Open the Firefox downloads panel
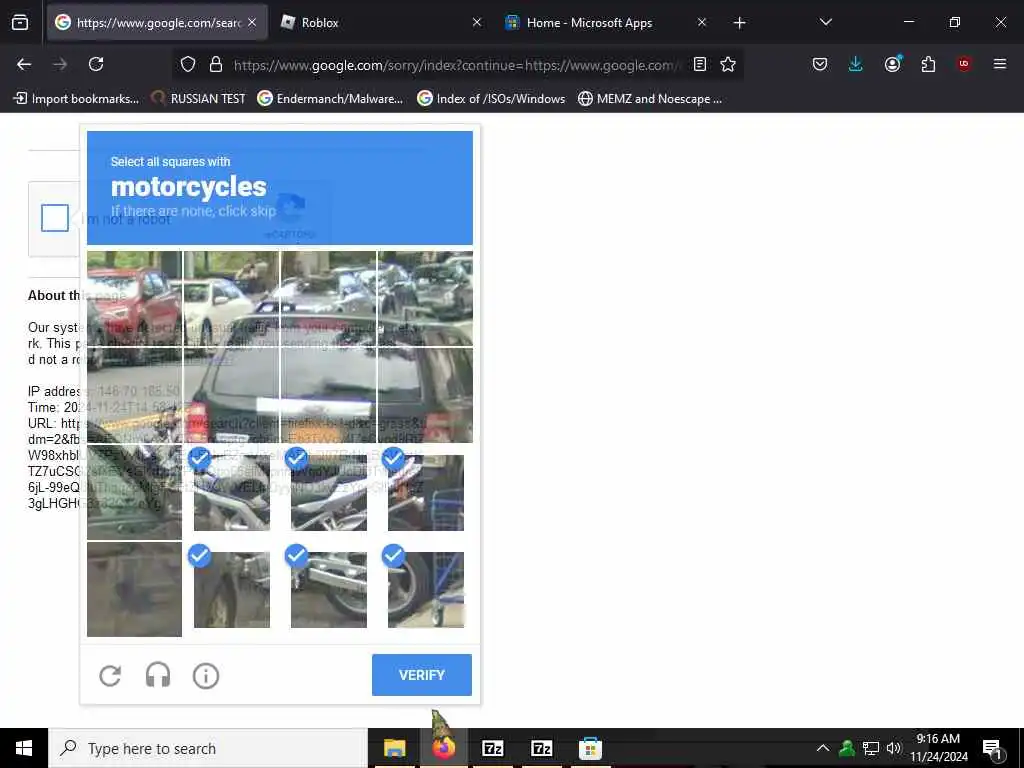The width and height of the screenshot is (1024, 768). click(856, 64)
